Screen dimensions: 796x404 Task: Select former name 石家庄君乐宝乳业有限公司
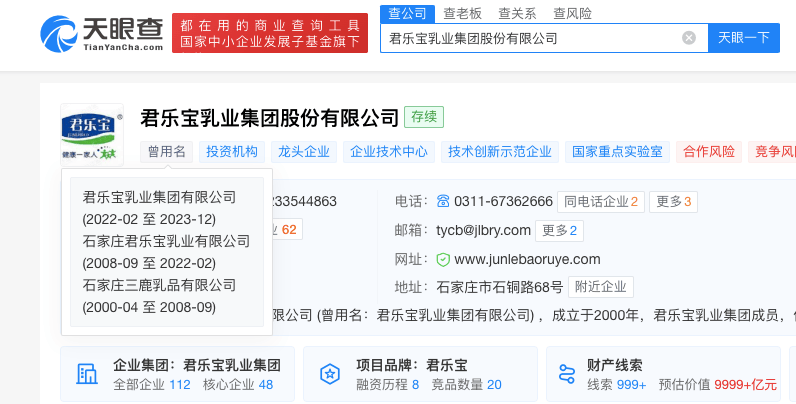click(x=166, y=241)
